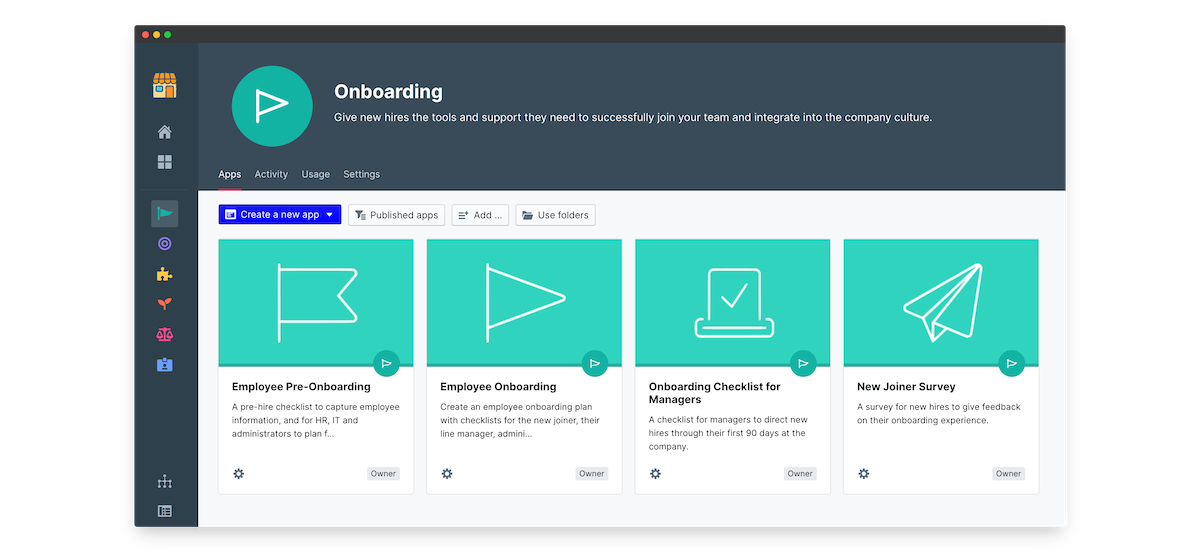Open the apps grid icon in sidebar
The height and width of the screenshot is (552, 1200).
pos(165,162)
